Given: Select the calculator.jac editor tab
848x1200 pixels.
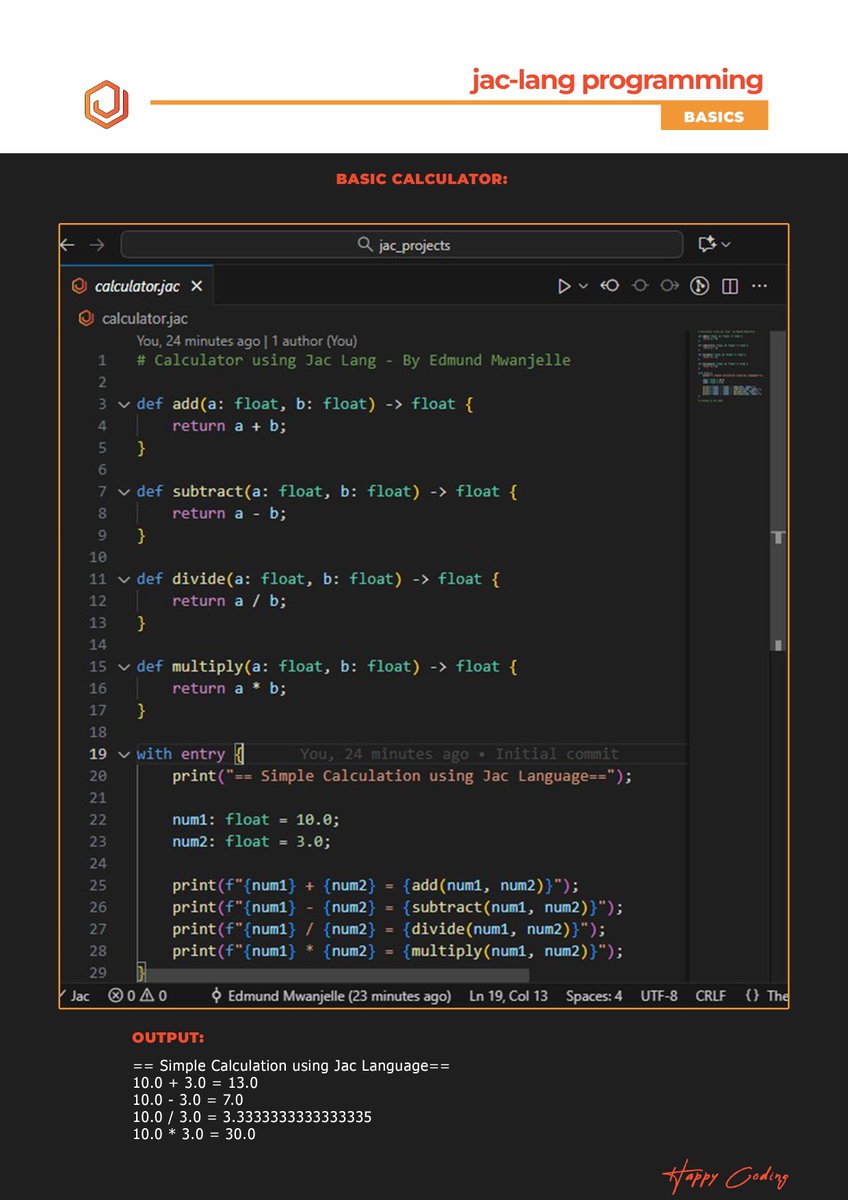Looking at the screenshot, I should coord(137,286).
